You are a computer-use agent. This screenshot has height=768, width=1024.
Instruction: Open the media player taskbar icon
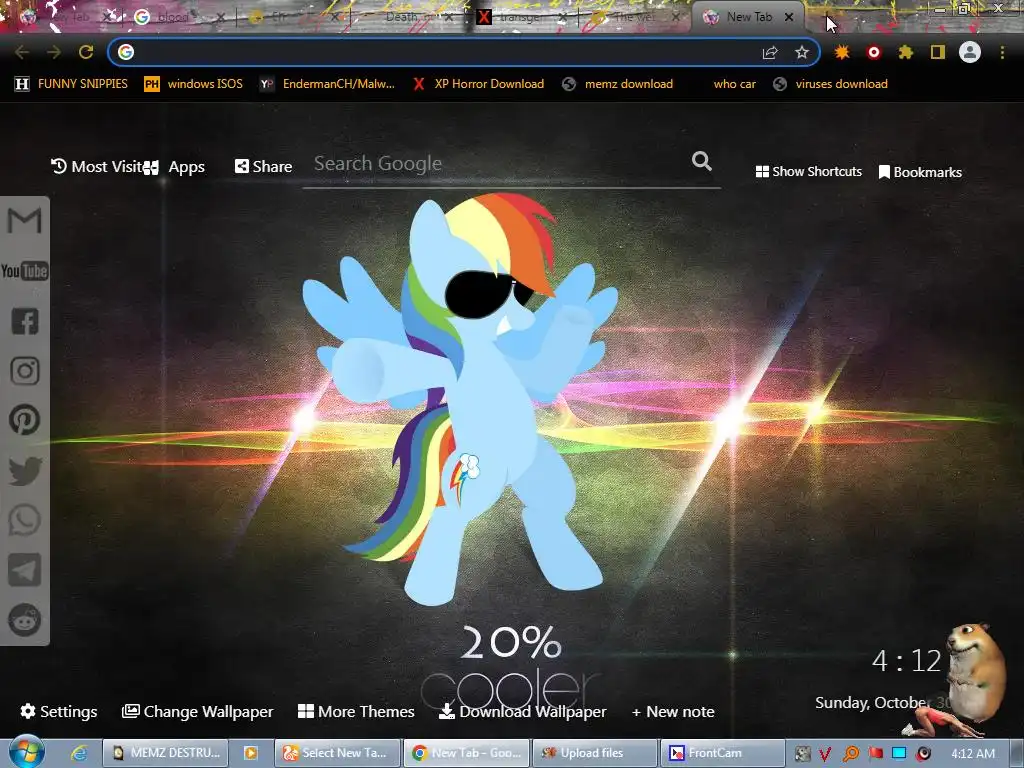point(250,753)
